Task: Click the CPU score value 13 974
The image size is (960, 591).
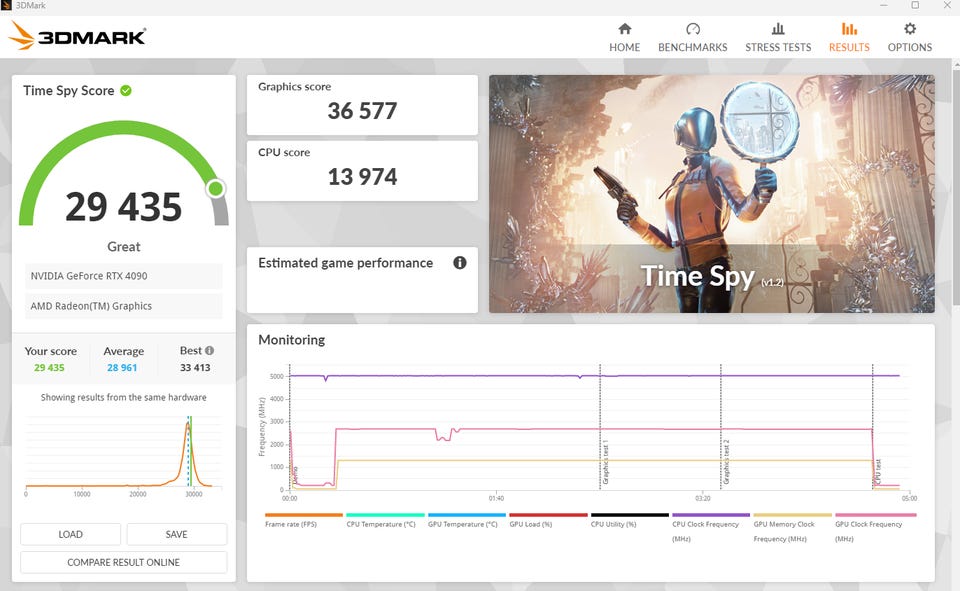Action: [x=362, y=177]
